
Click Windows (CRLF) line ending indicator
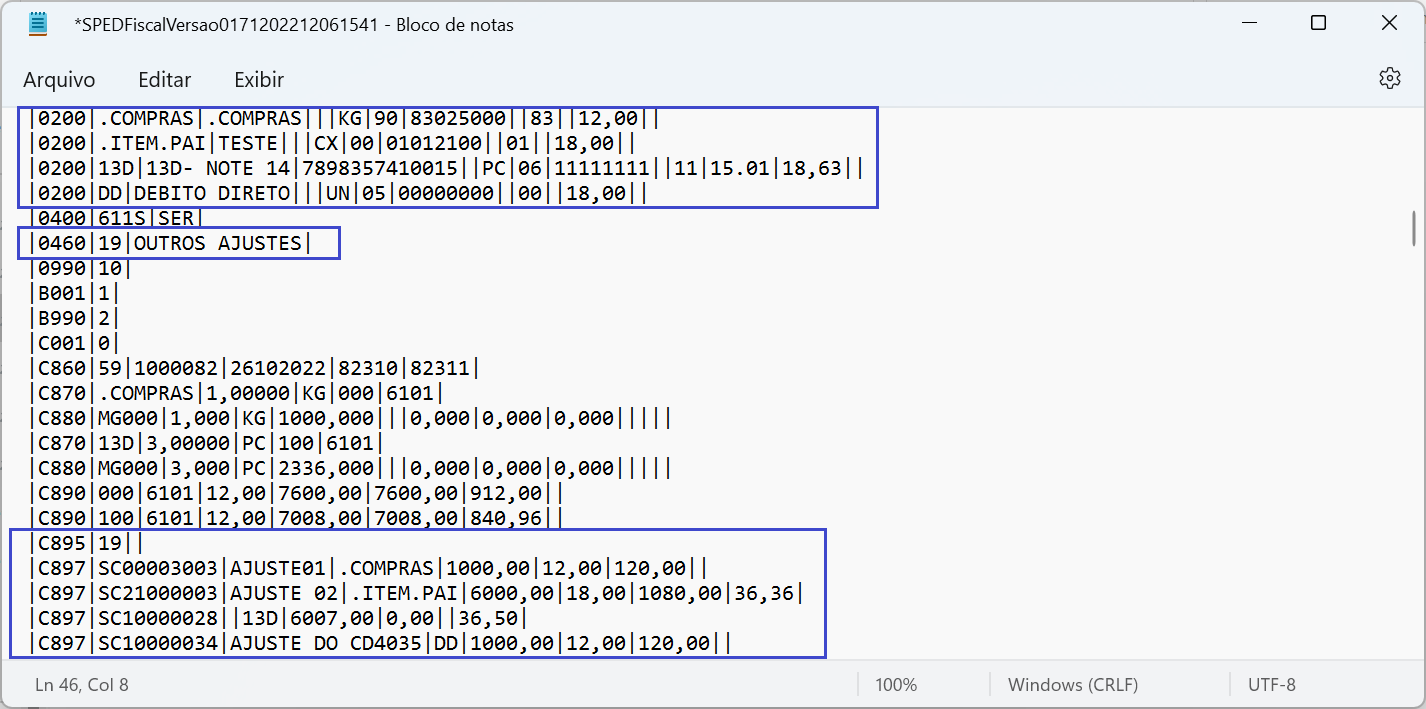point(1073,685)
